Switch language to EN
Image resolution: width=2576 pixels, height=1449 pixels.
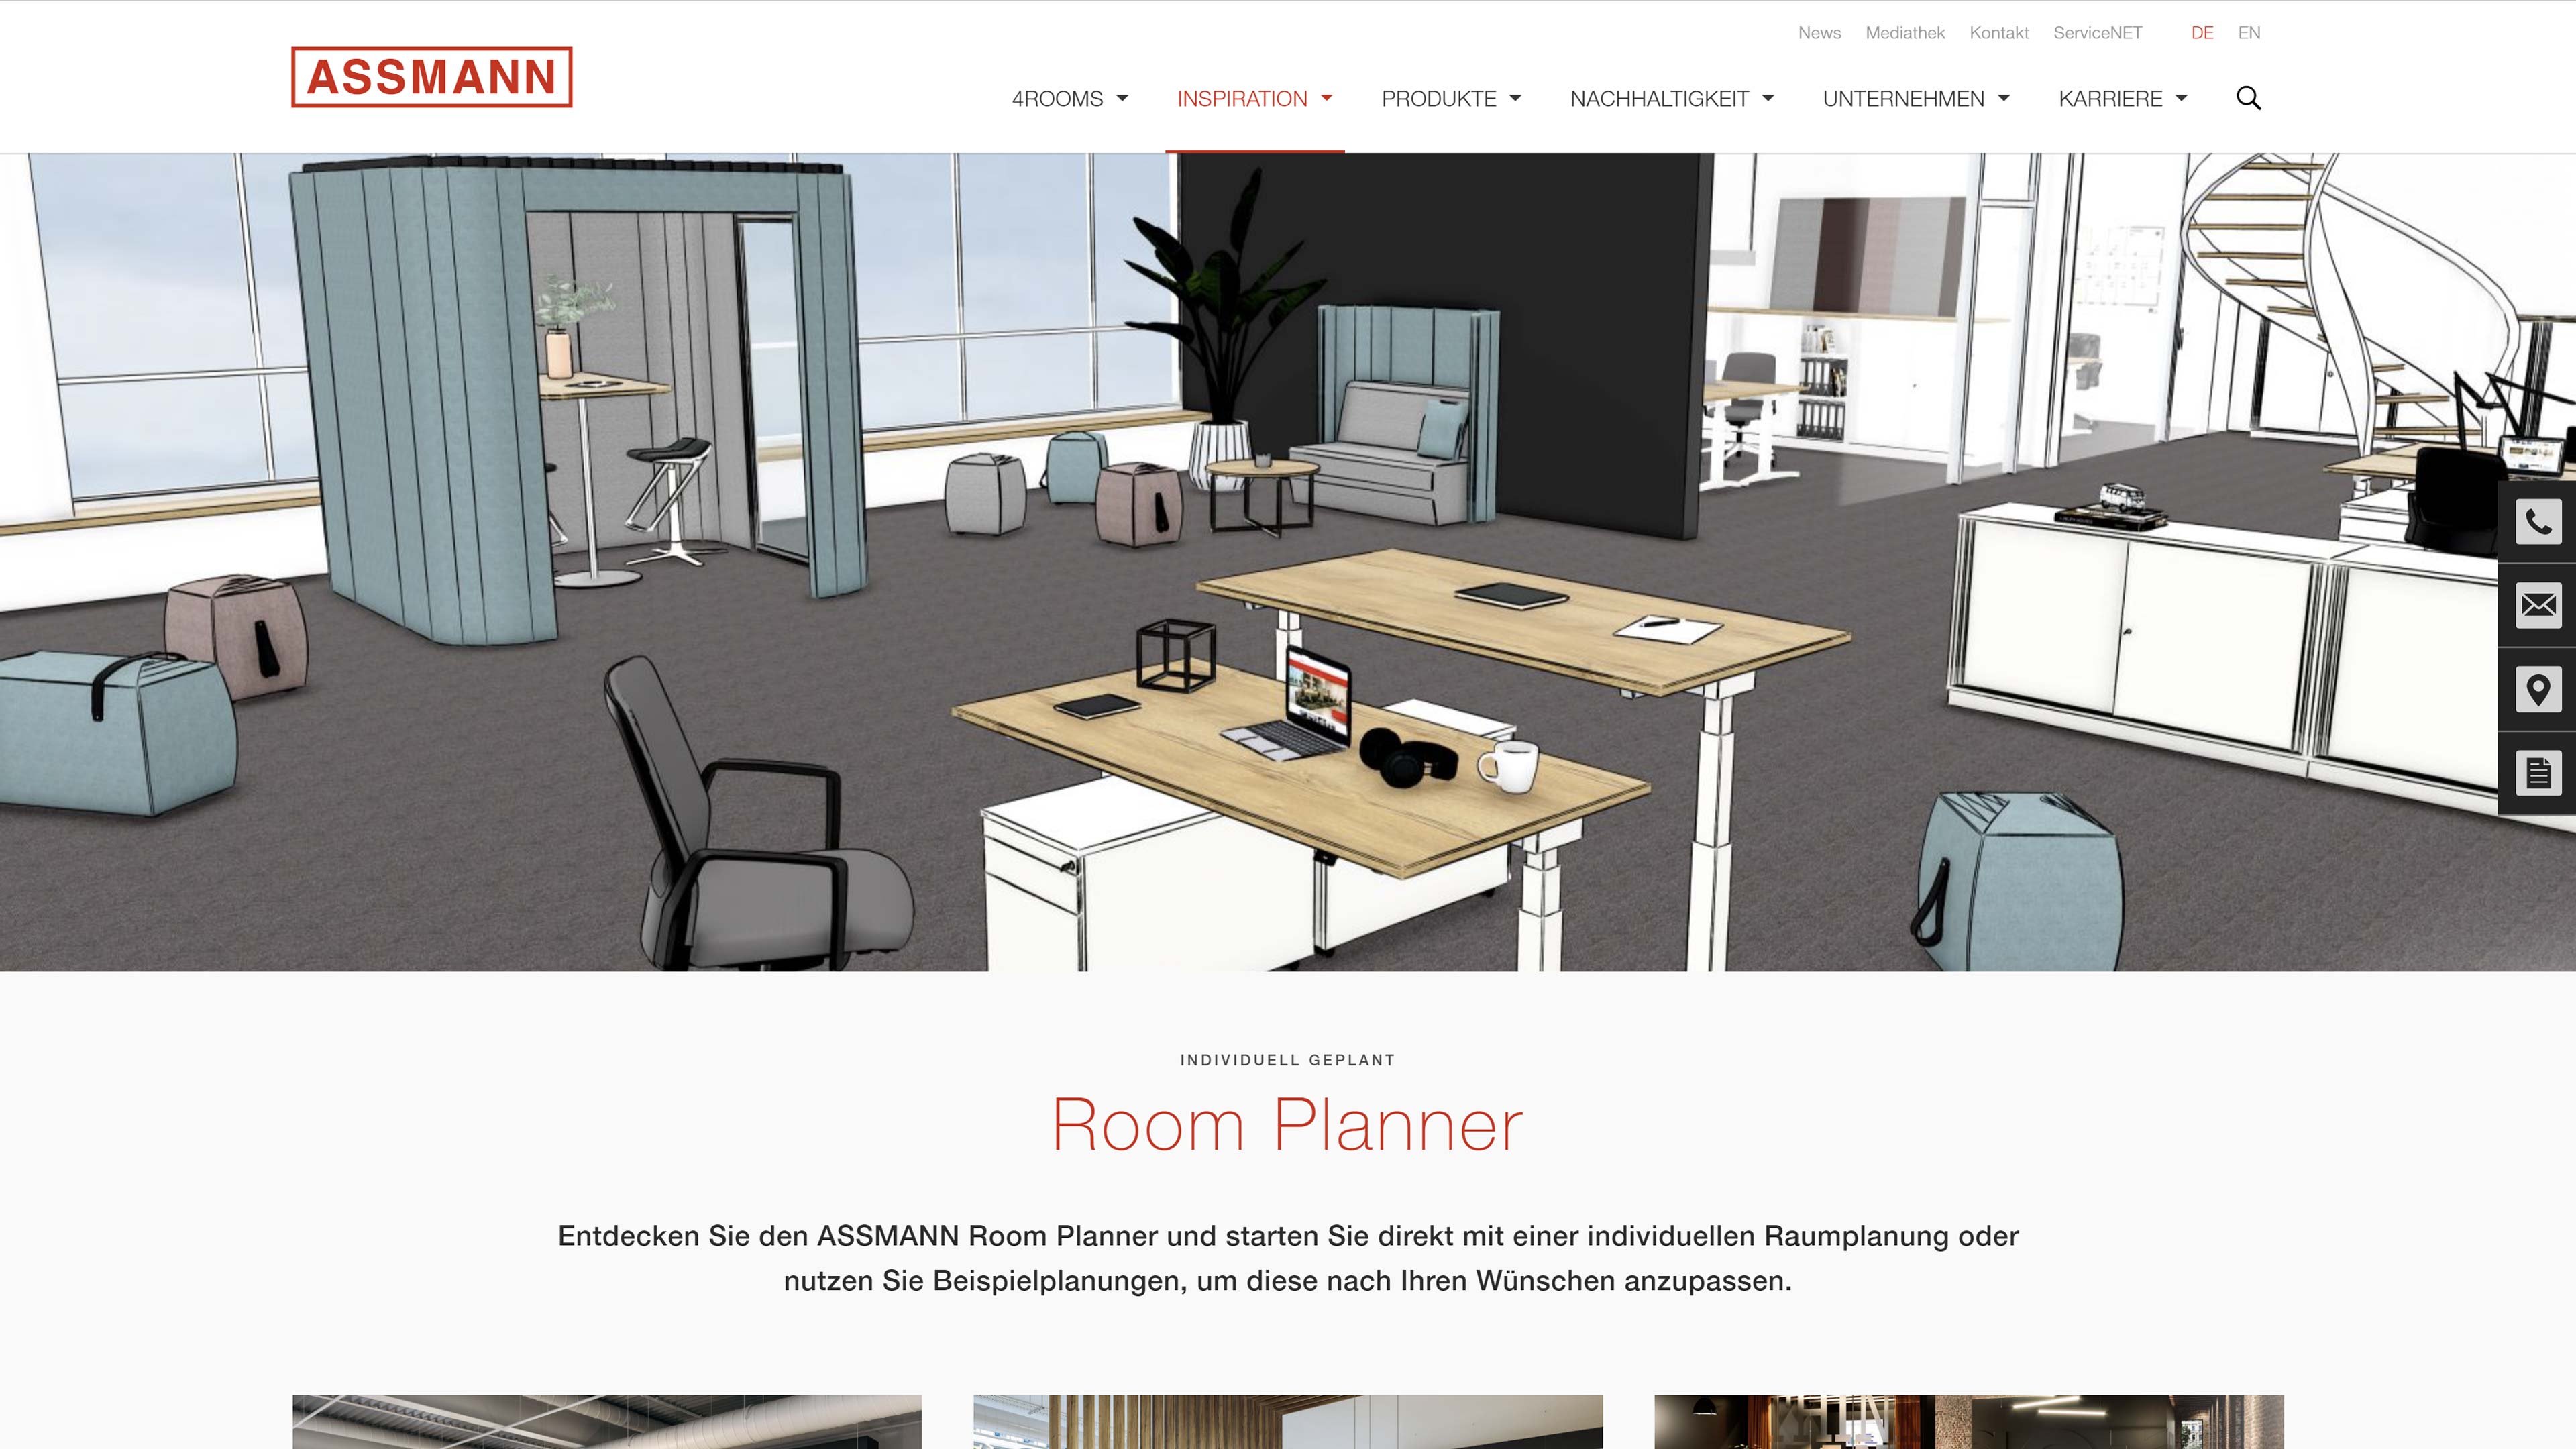pos(2249,32)
